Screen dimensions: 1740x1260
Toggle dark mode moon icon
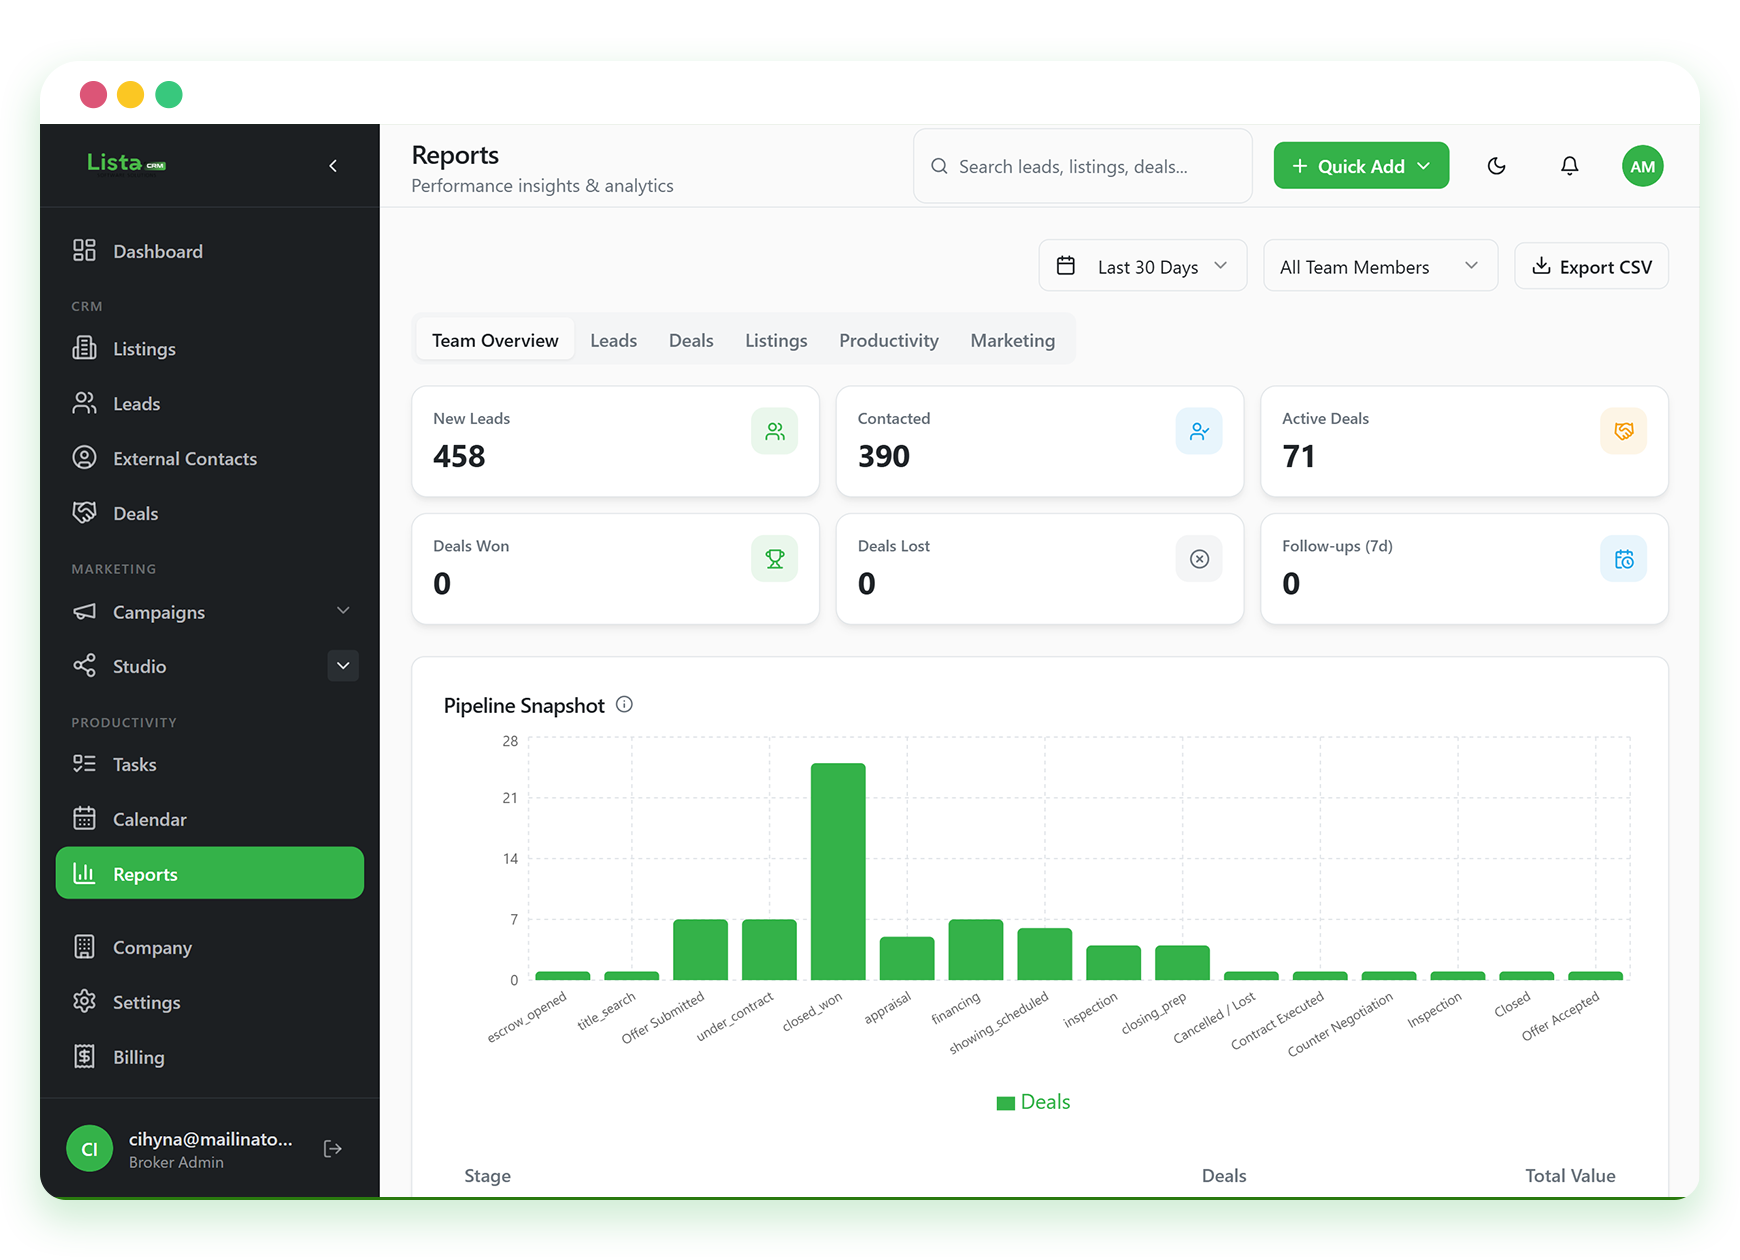pos(1496,166)
